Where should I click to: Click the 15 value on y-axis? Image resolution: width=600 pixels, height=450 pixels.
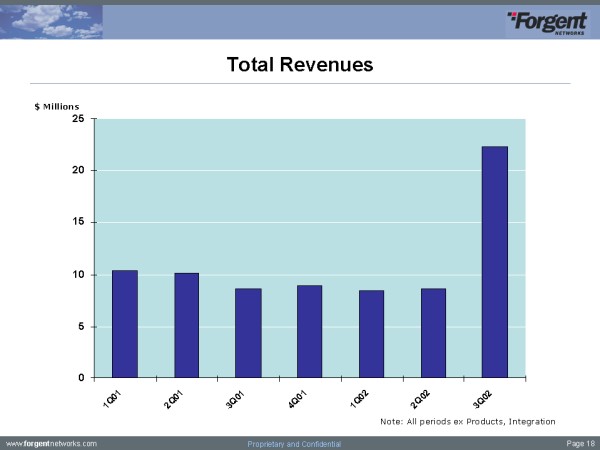click(78, 223)
